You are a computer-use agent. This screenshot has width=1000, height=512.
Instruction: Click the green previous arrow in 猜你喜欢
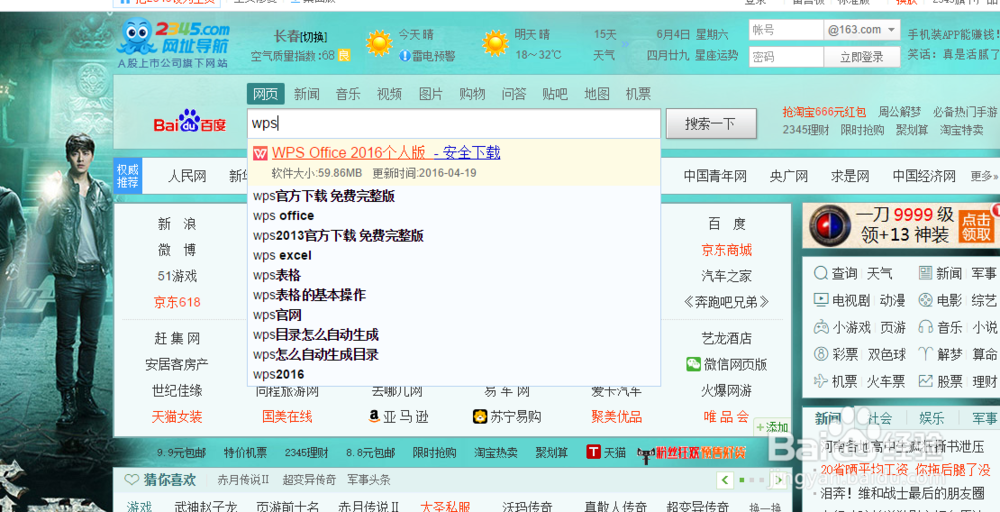(x=724, y=479)
